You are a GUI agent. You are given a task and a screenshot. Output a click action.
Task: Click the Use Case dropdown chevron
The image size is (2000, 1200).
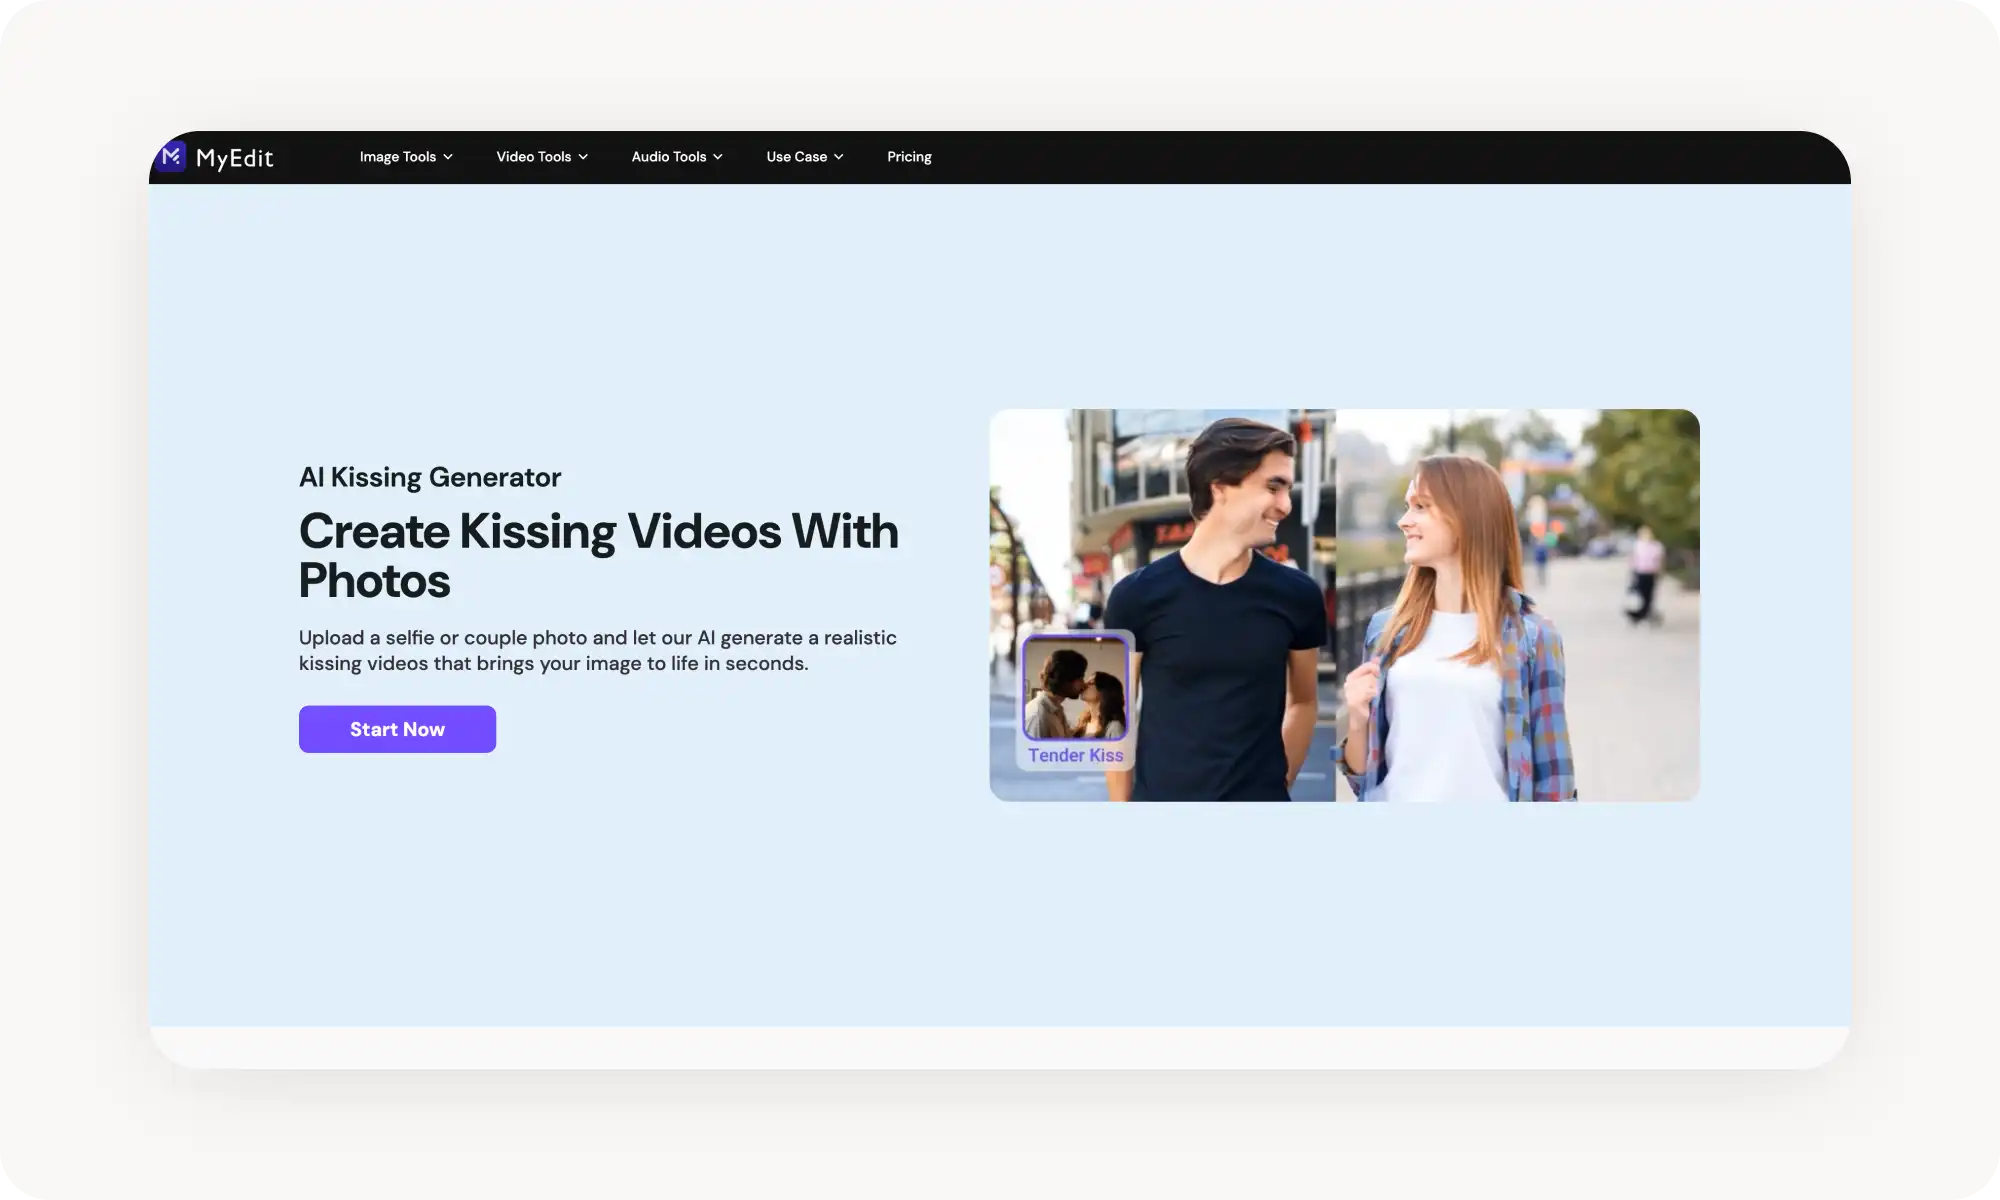838,157
